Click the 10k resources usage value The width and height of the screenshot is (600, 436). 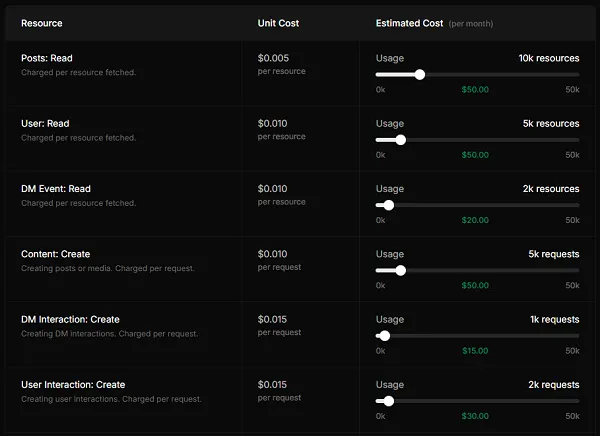click(x=548, y=58)
